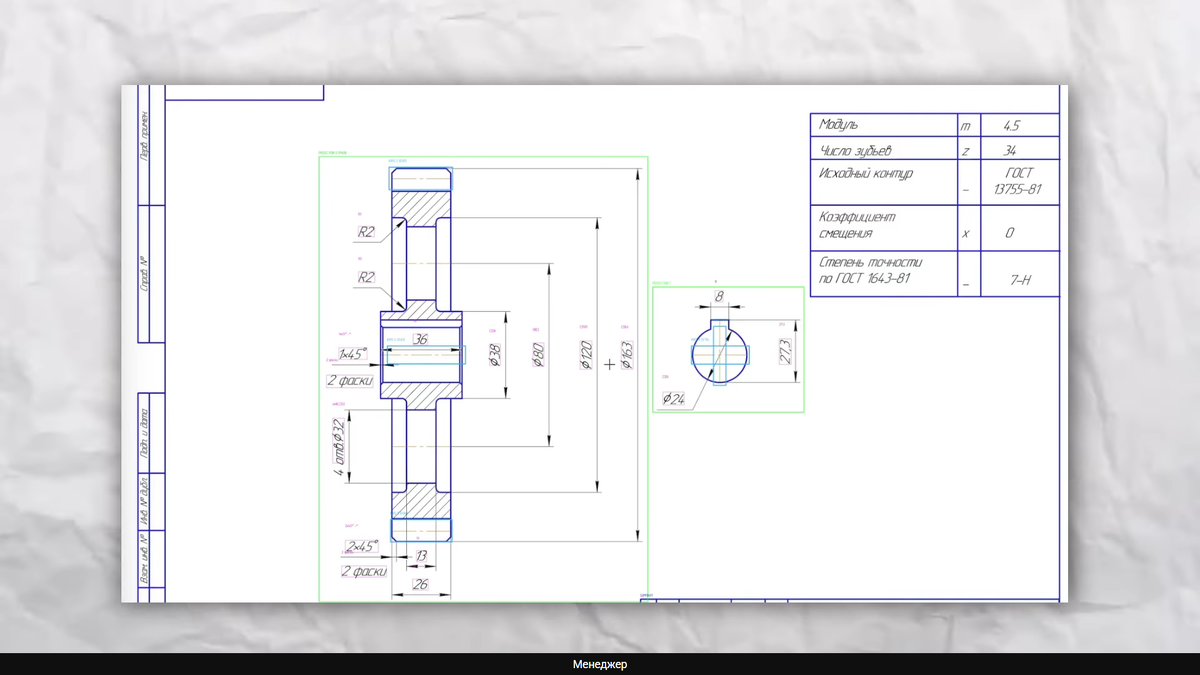
Task: Select the keyway height dimension 27,3
Action: coord(784,351)
